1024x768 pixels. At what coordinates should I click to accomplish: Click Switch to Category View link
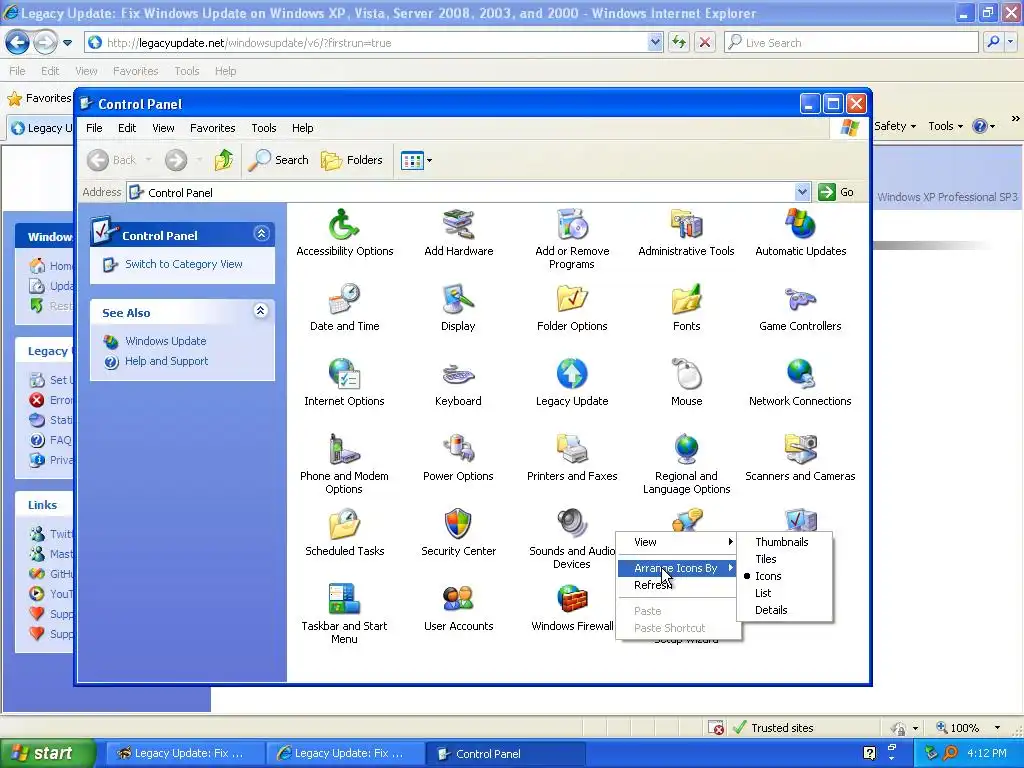coord(184,264)
